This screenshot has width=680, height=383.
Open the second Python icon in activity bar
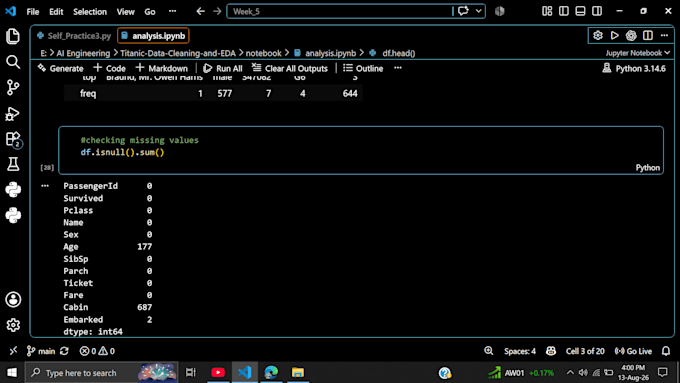tap(13, 215)
